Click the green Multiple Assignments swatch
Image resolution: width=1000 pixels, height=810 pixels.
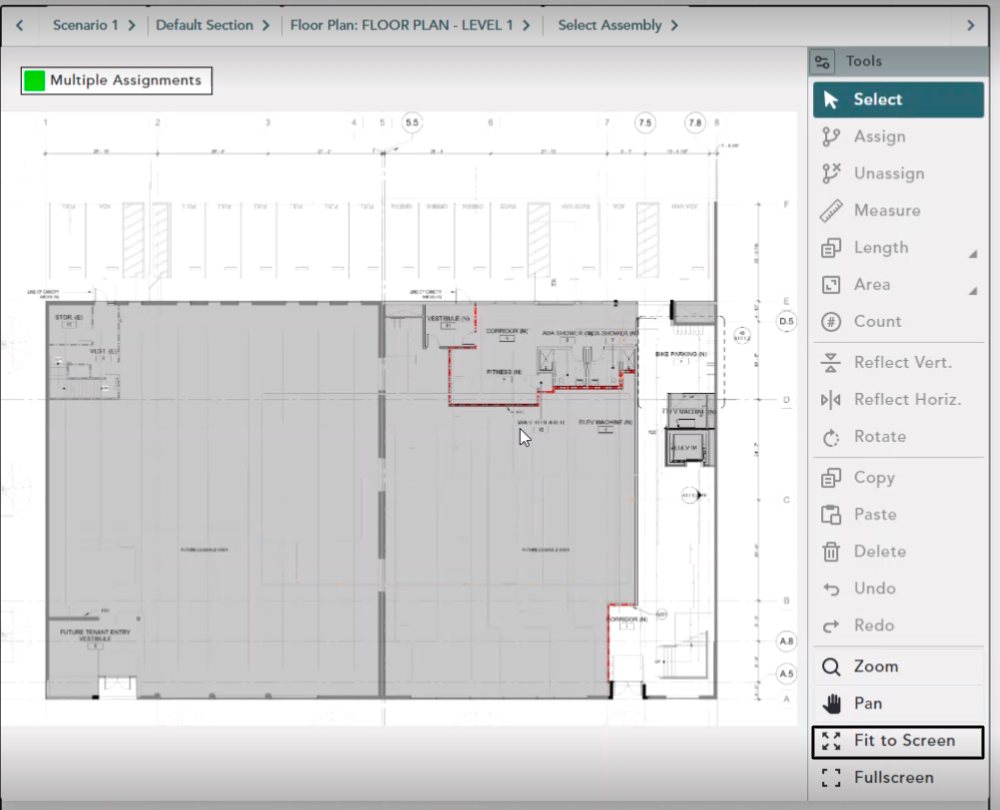tap(35, 81)
